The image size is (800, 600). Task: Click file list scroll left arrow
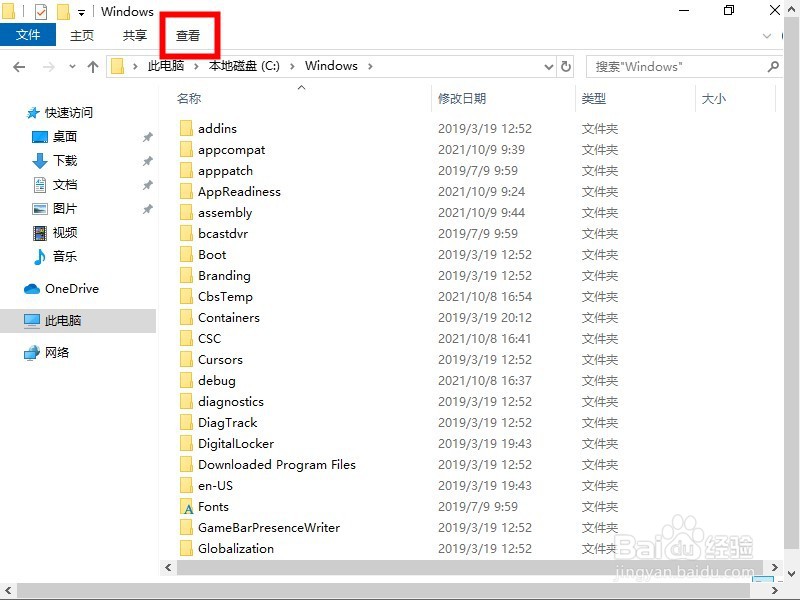pos(168,567)
